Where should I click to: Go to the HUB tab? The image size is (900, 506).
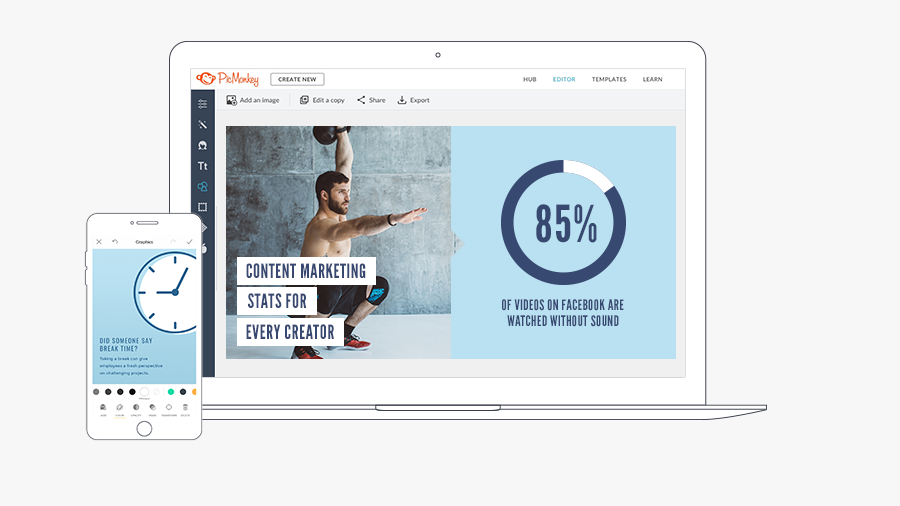[x=530, y=79]
